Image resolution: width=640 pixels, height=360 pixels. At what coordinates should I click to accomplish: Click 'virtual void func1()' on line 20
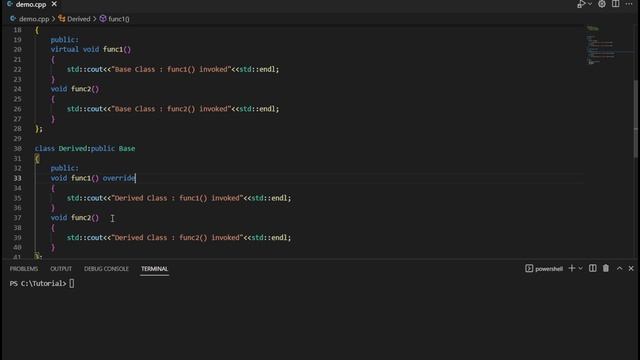(91, 49)
